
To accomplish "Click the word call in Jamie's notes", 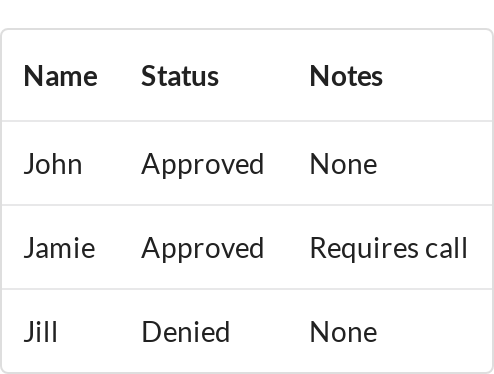I will click(x=446, y=248).
